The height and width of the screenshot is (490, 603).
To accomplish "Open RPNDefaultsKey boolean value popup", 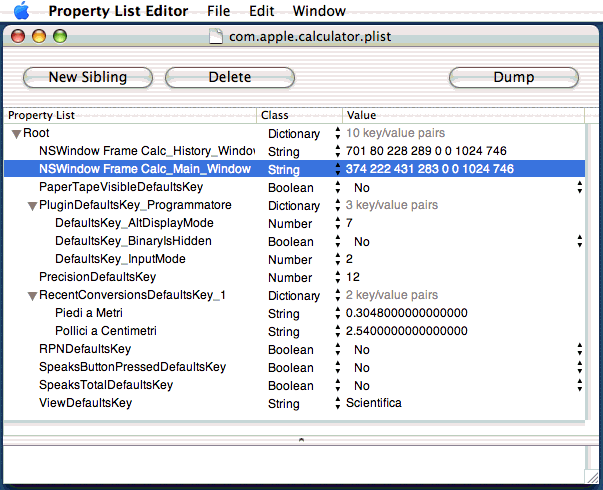I will (x=580, y=349).
